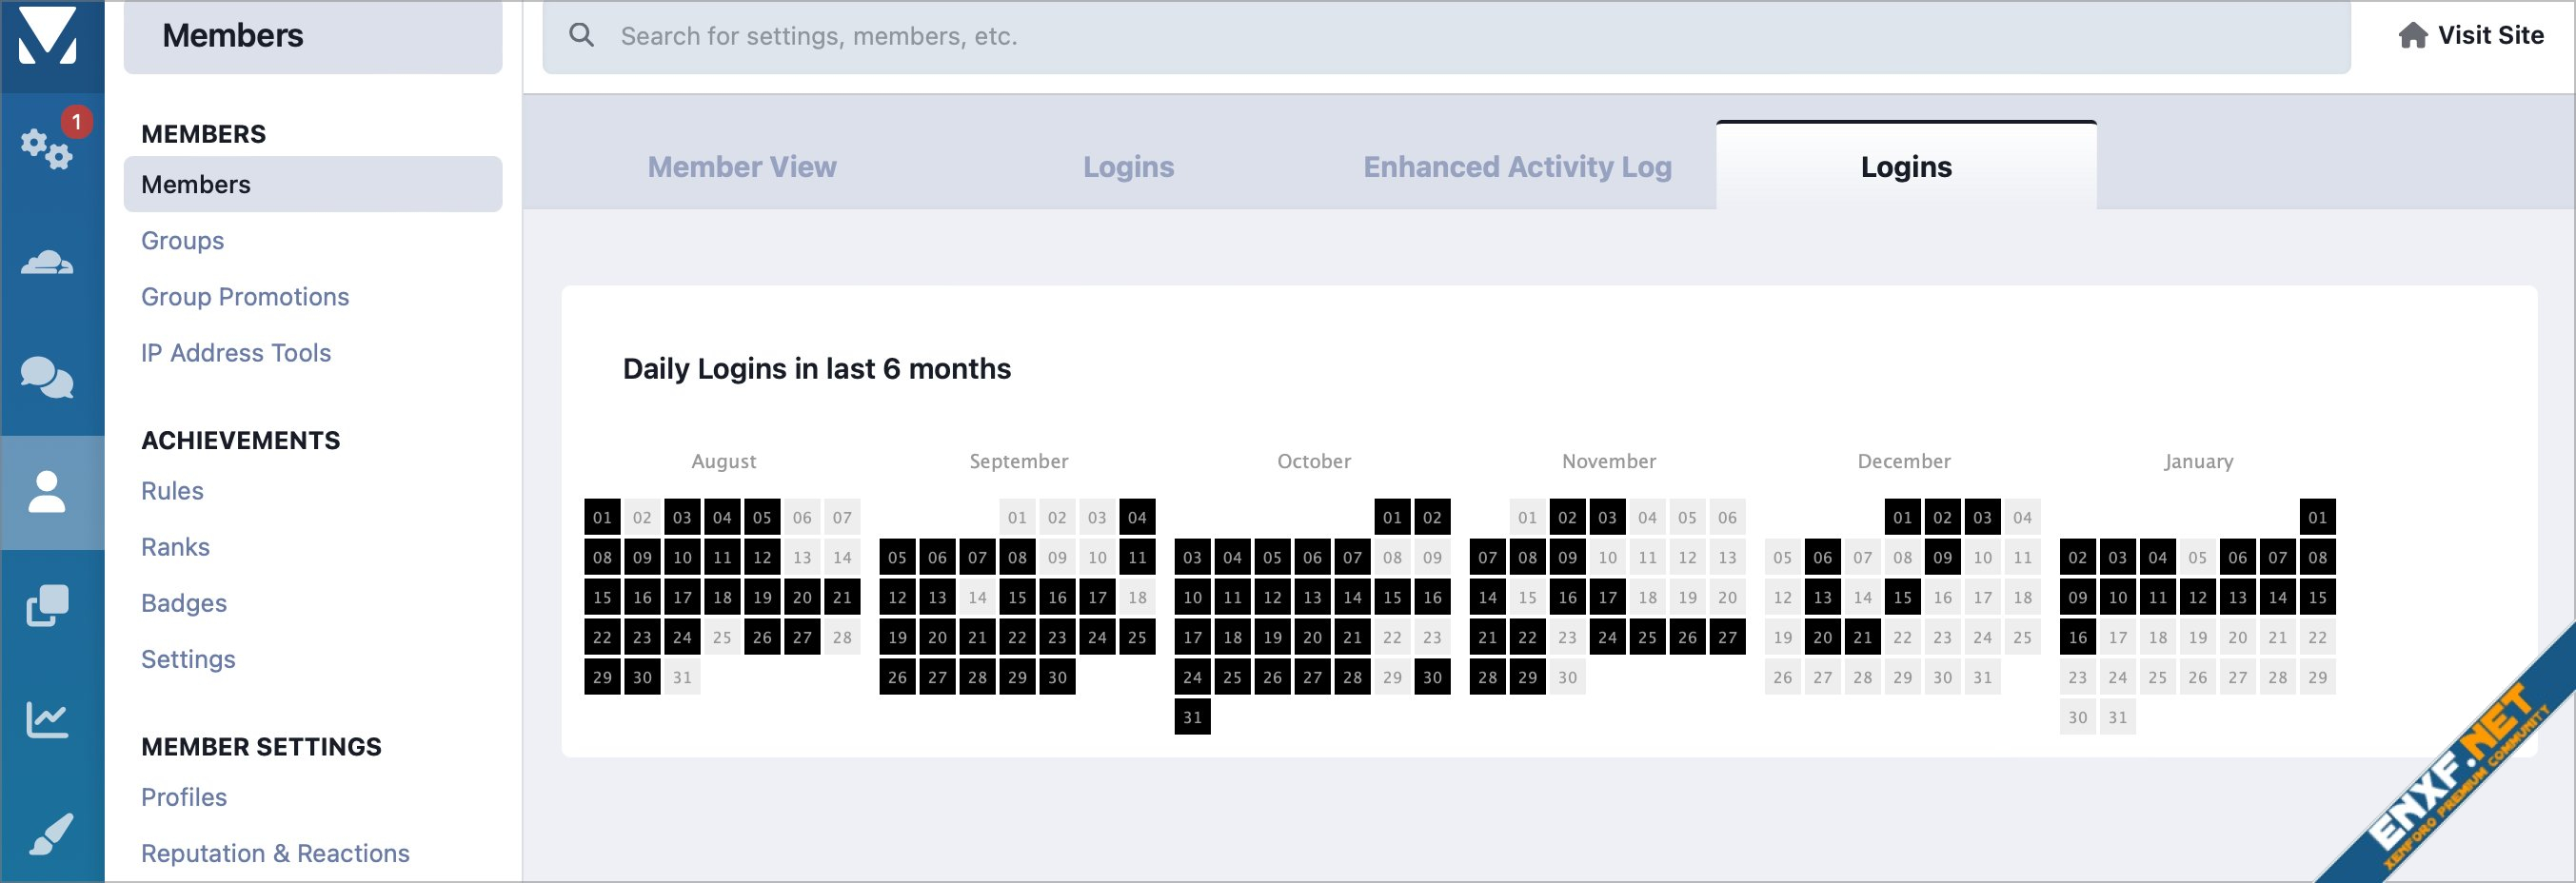Click the Invision Community logo icon
Screen dimensions: 2576x883
47,37
